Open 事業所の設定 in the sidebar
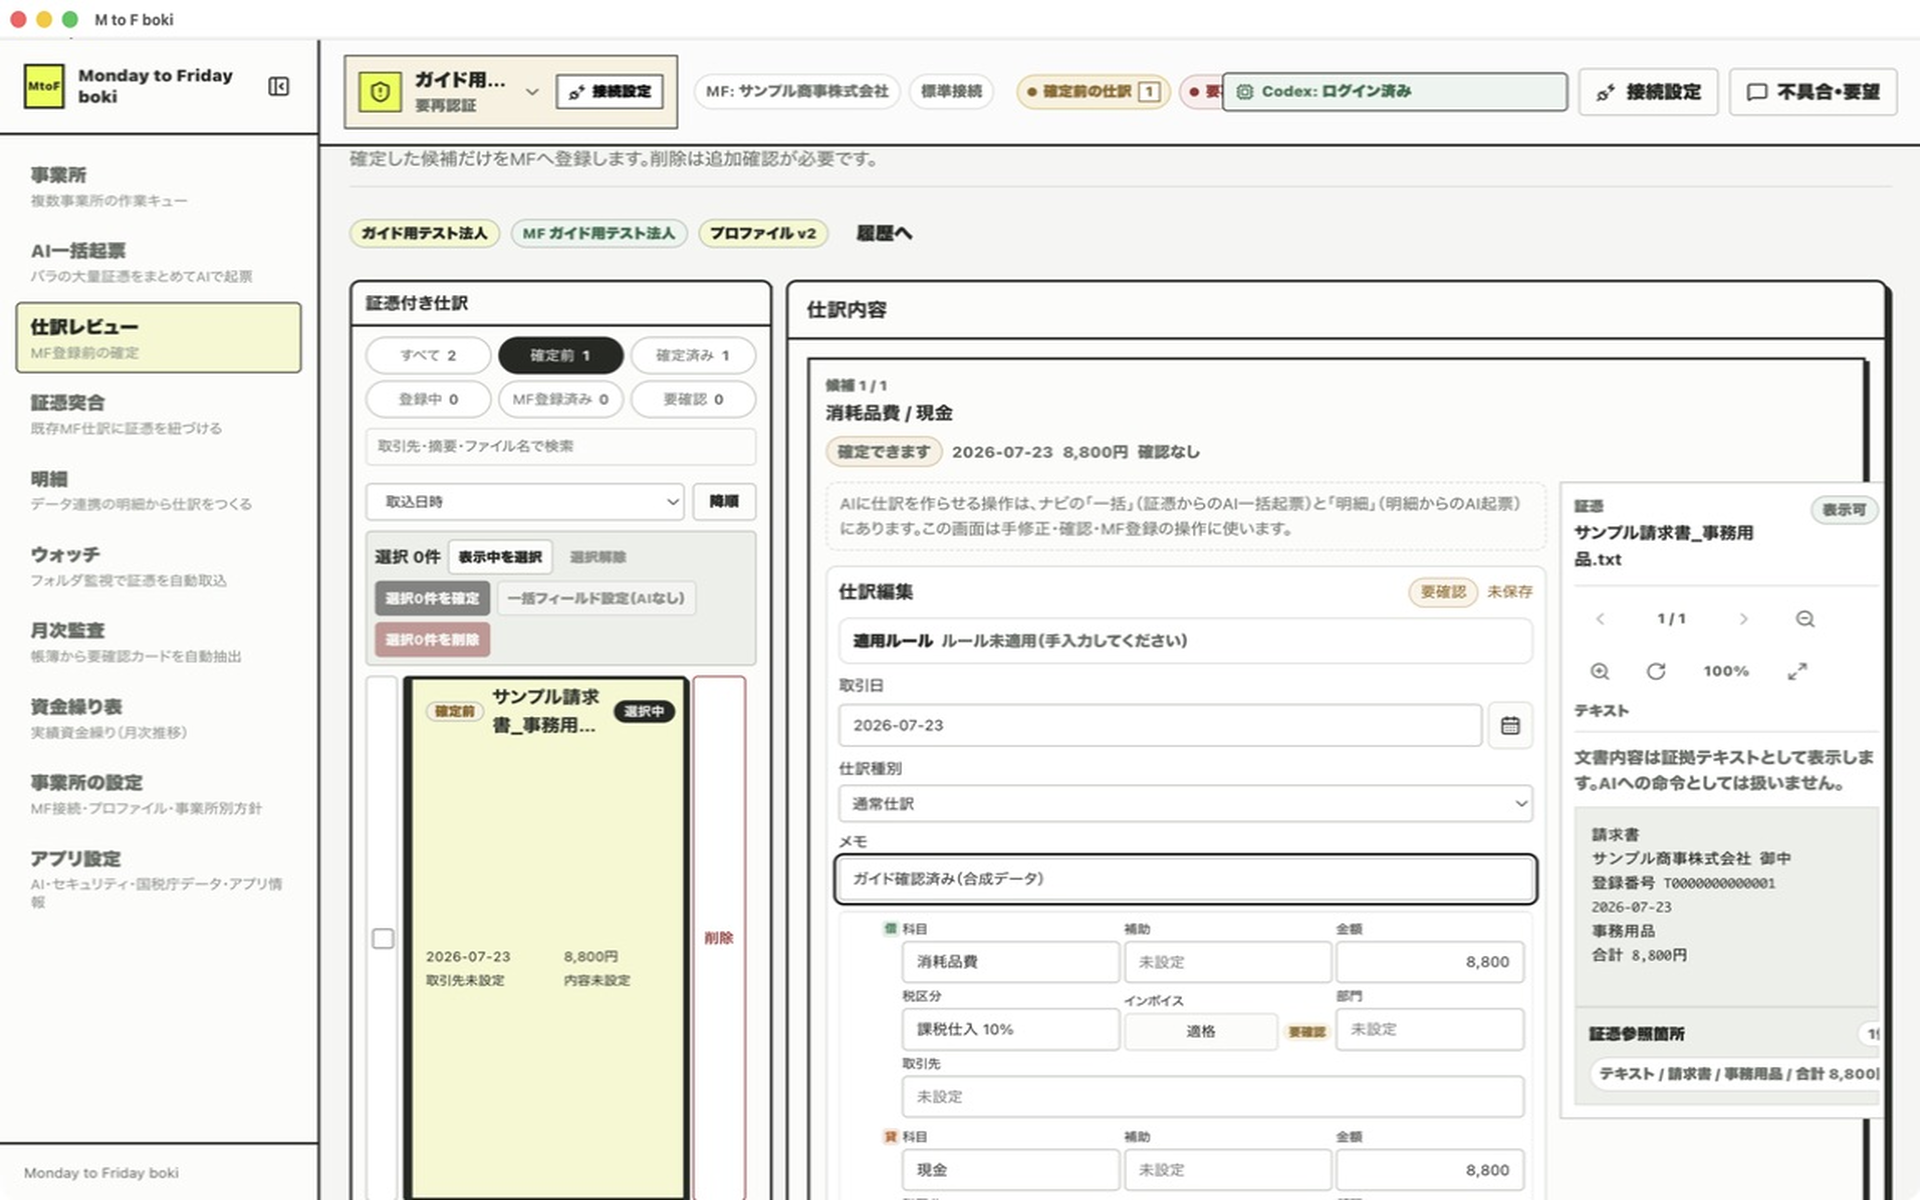This screenshot has height=1200, width=1920. pos(158,794)
